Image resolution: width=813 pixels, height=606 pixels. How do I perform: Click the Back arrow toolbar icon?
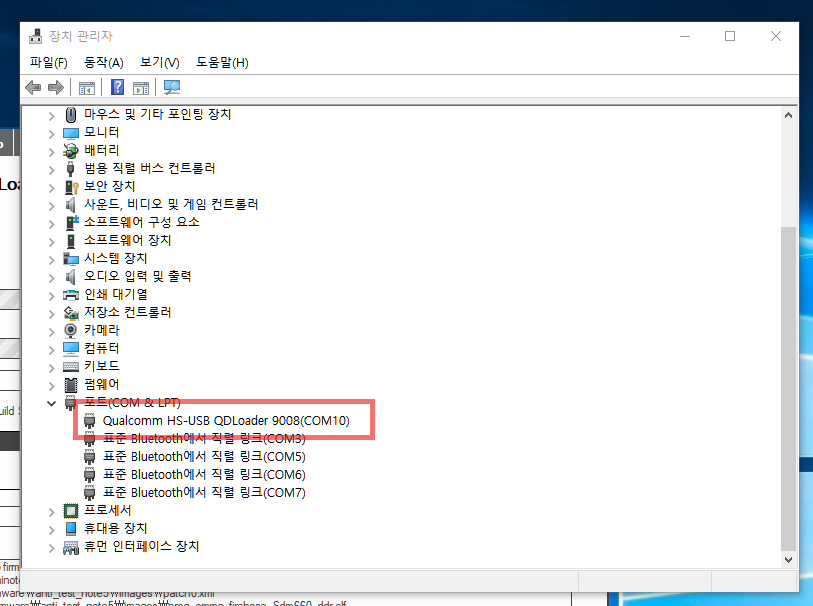click(x=33, y=87)
